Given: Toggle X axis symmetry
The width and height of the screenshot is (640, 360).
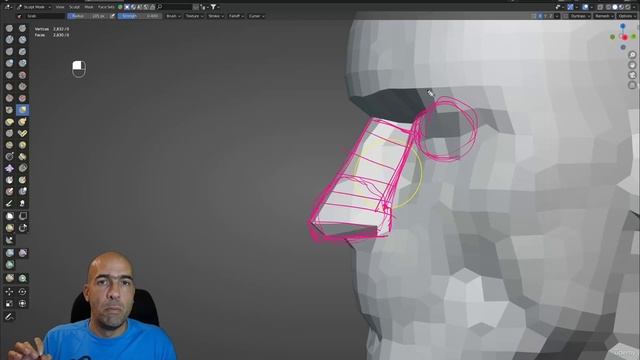Looking at the screenshot, I should pos(540,16).
